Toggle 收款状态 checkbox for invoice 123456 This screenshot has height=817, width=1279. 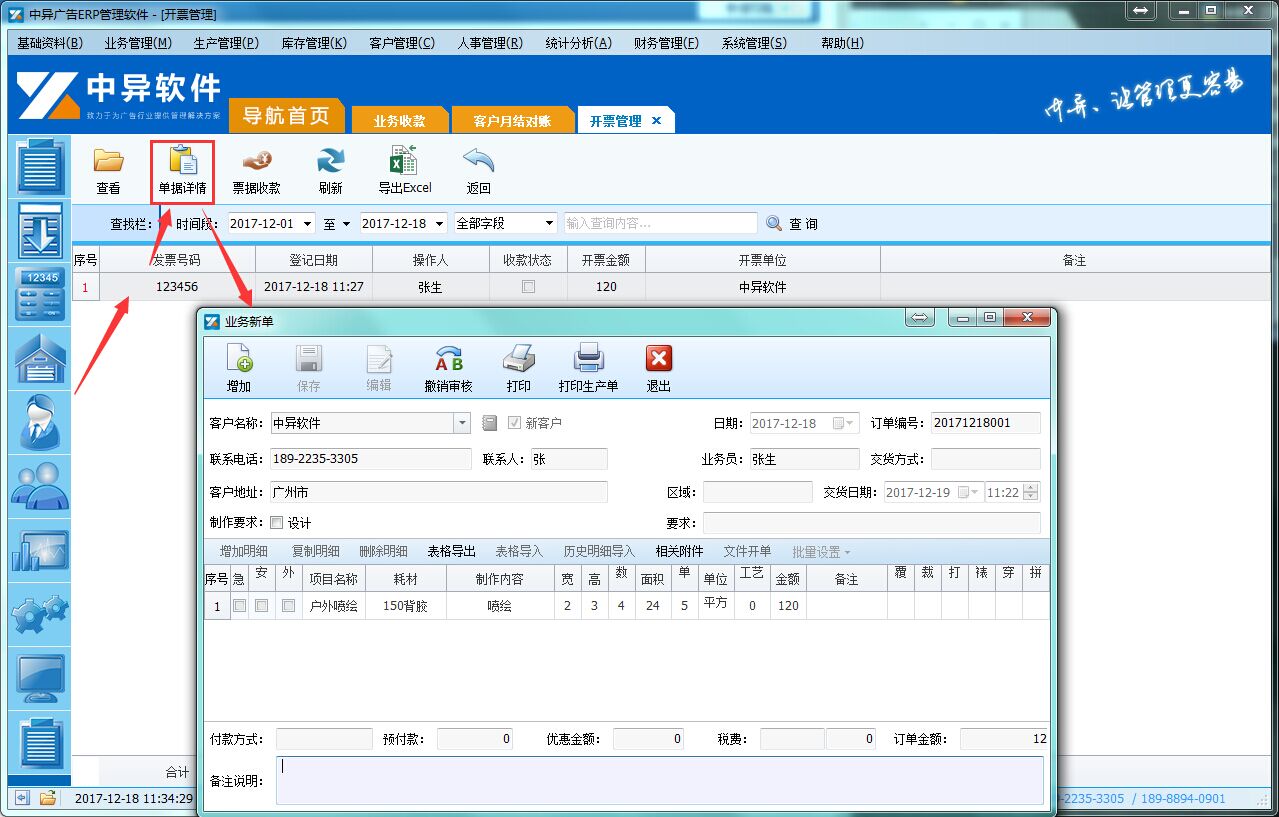pyautogui.click(x=529, y=287)
